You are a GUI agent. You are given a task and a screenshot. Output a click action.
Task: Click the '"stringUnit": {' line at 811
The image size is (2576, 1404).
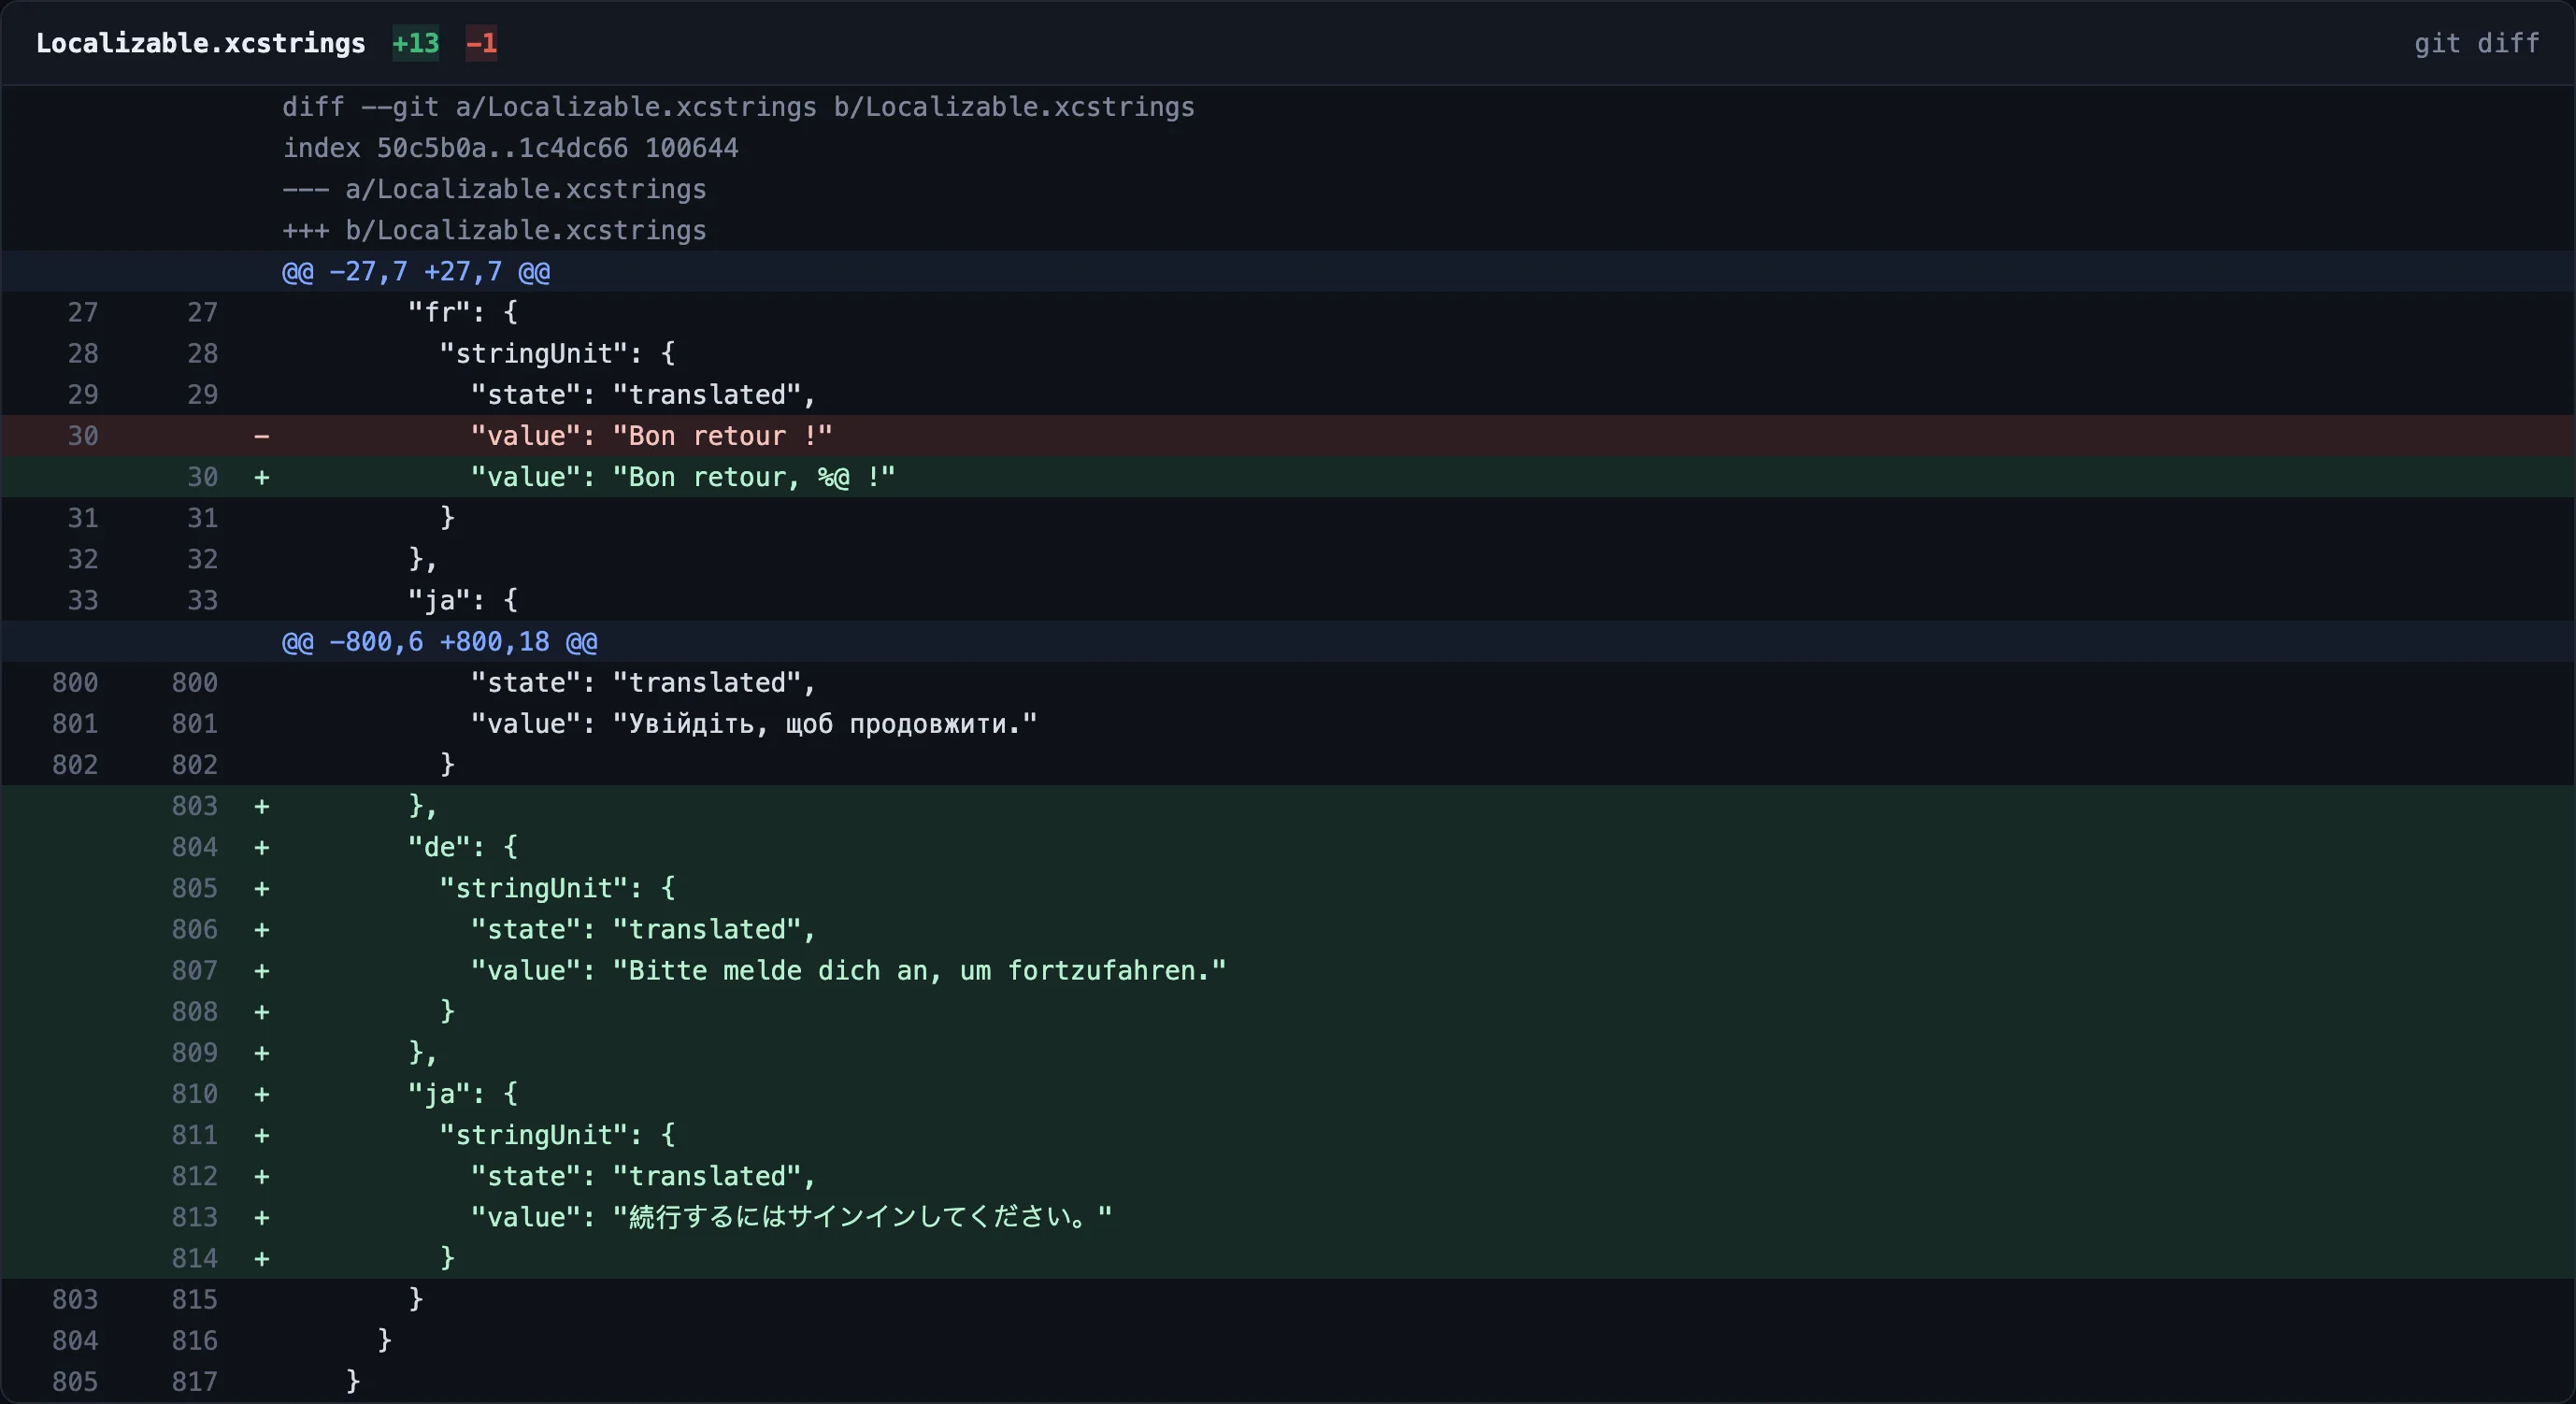(1288, 1135)
